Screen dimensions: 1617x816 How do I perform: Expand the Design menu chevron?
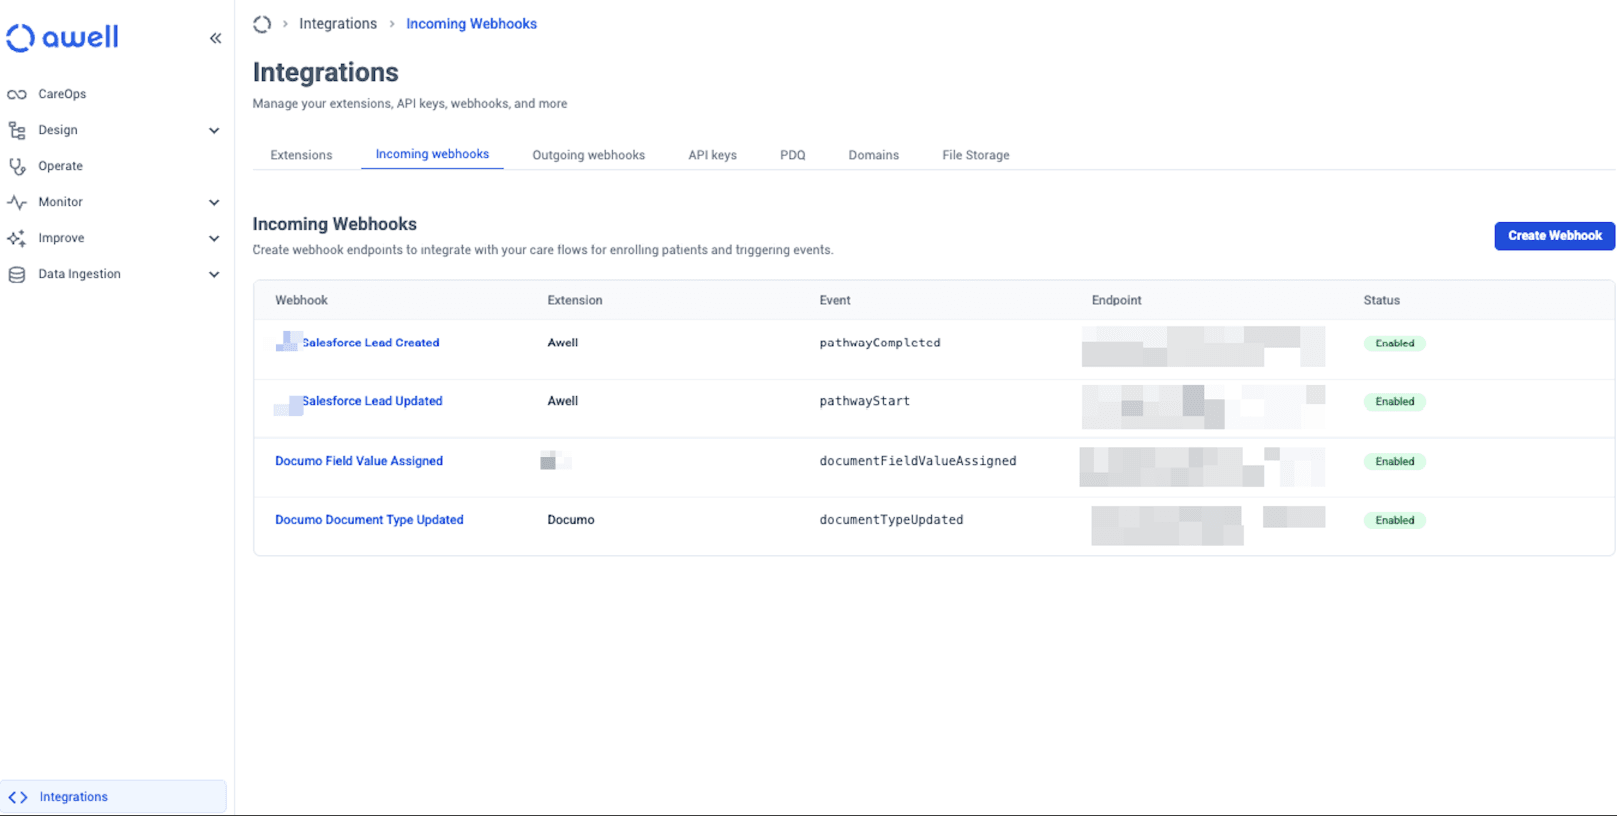pos(214,130)
